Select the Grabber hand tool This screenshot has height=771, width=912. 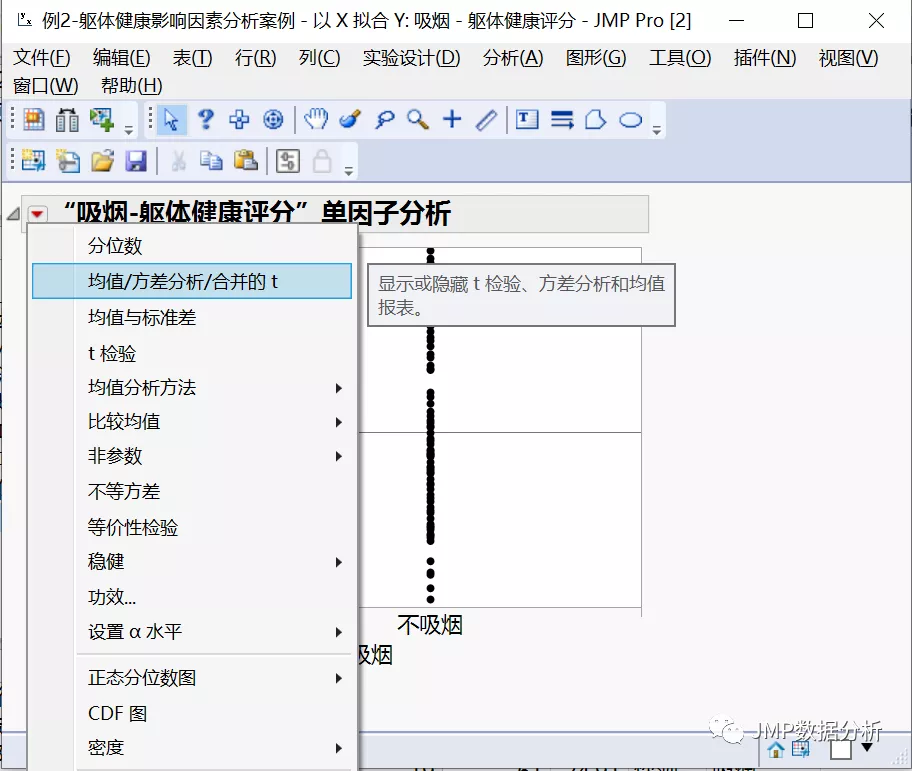pyautogui.click(x=316, y=119)
